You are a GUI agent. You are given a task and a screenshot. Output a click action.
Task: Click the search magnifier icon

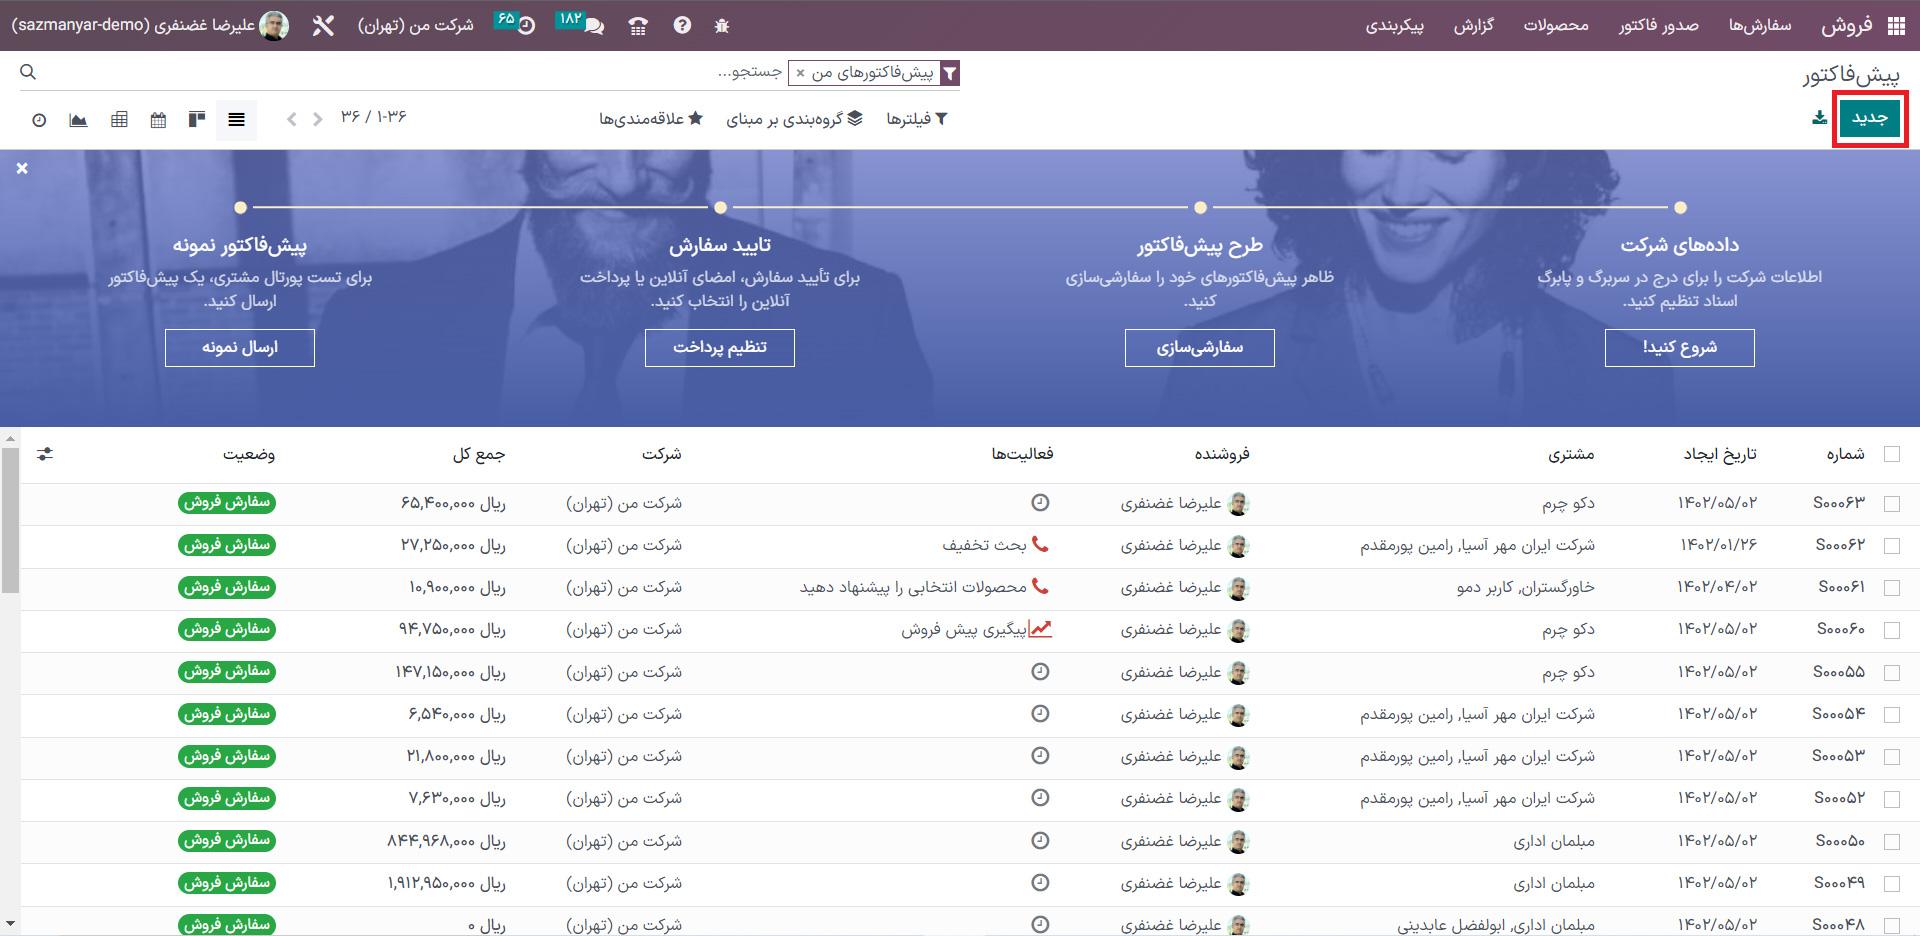click(x=28, y=72)
